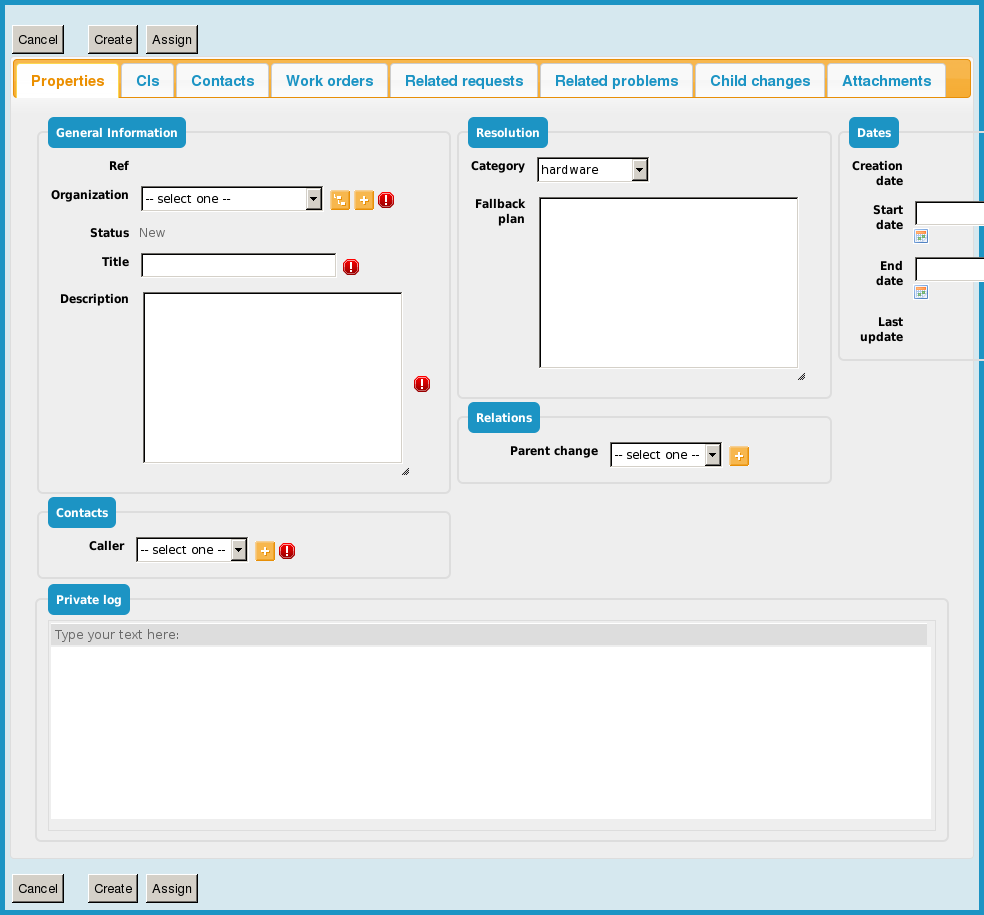This screenshot has height=915, width=984.
Task: Click the top Cancel button
Action: pyautogui.click(x=38, y=40)
